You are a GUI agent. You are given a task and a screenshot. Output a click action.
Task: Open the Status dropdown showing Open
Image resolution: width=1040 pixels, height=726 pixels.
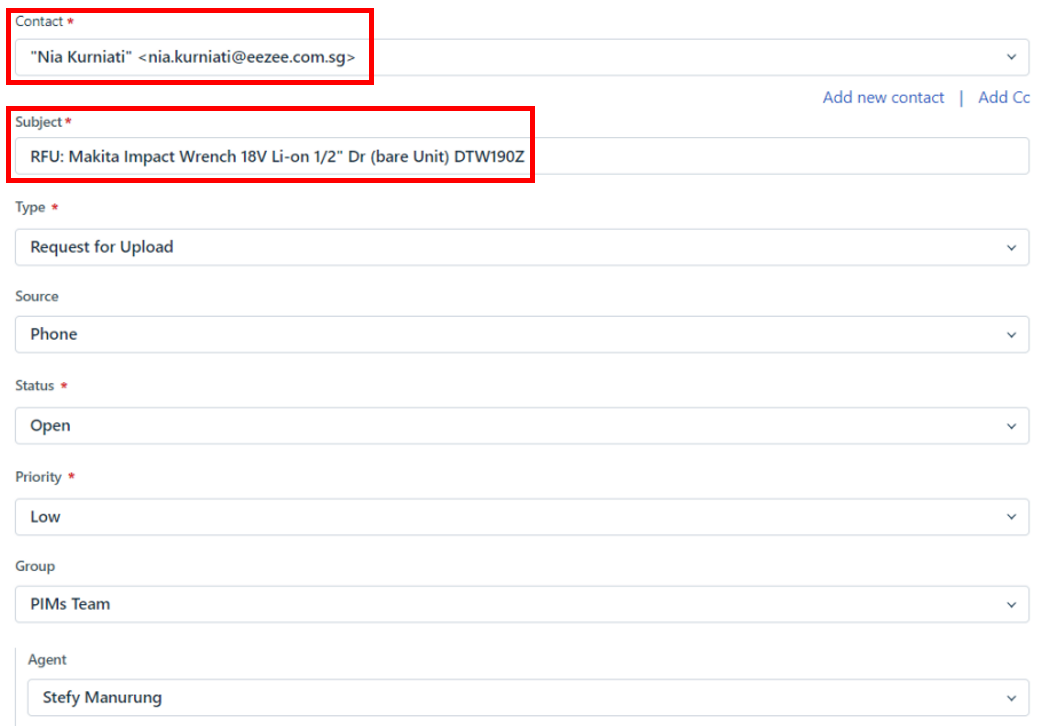[x=522, y=426]
